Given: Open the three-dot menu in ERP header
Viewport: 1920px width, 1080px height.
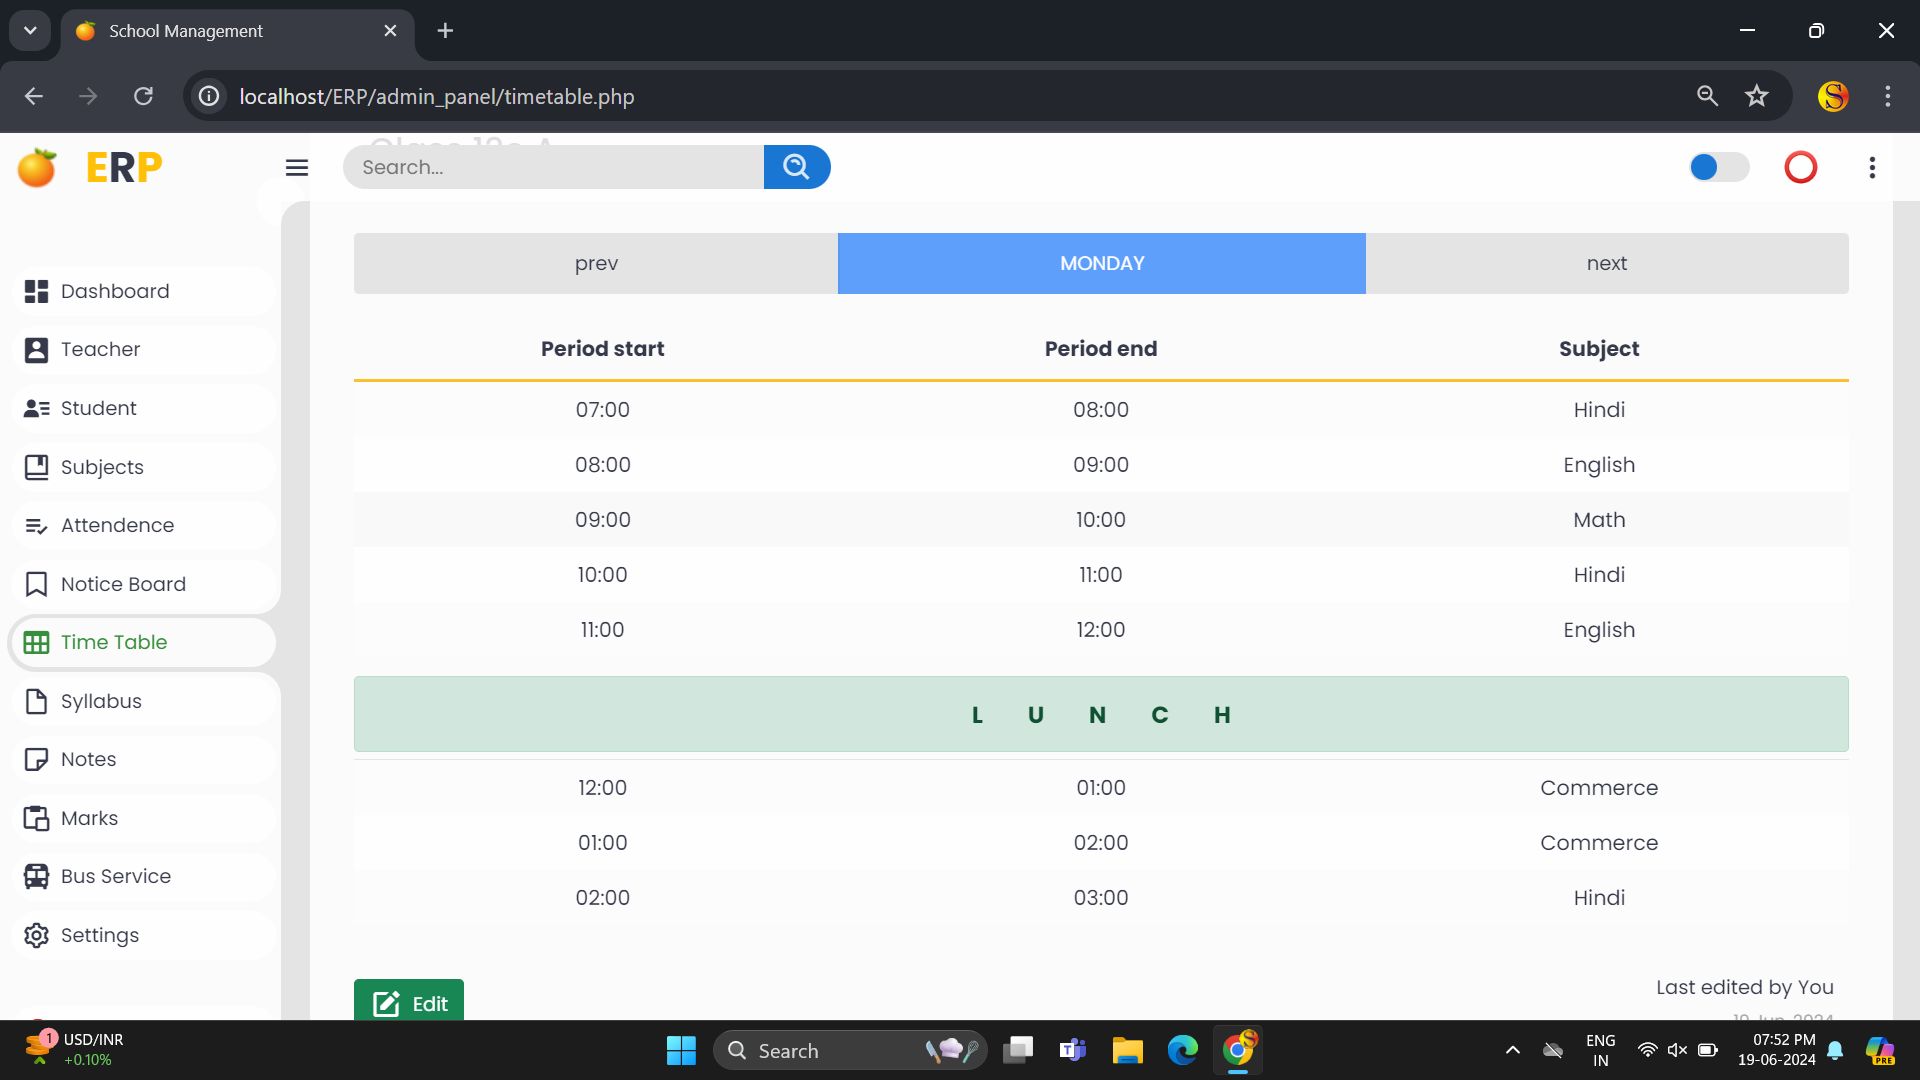Looking at the screenshot, I should coord(1872,167).
